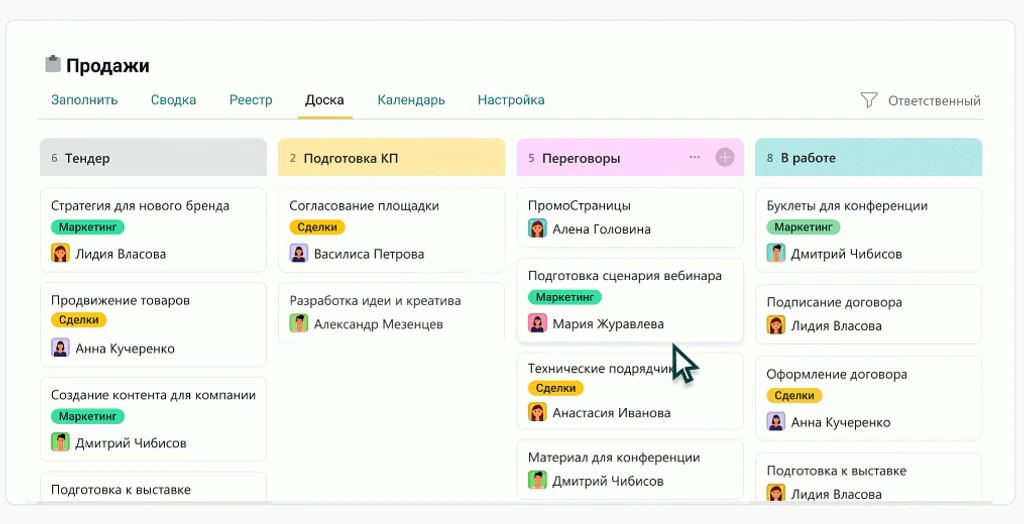Click the clipboard icon beside Продажи
Viewport: 1024px width, 524px height.
point(53,64)
